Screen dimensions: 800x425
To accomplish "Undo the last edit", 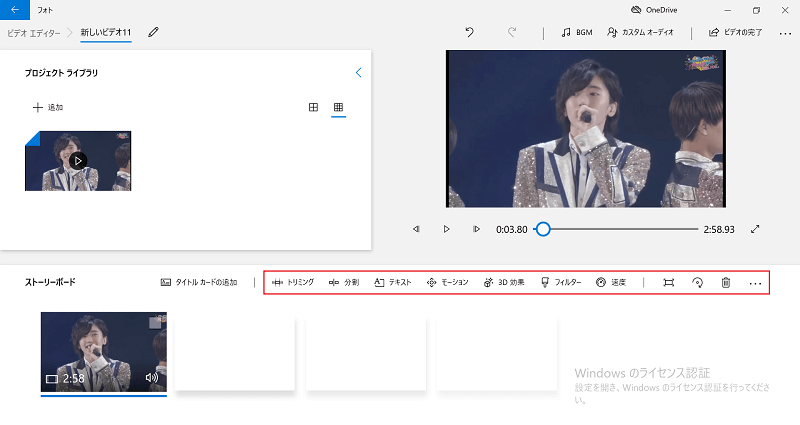I will pos(469,32).
